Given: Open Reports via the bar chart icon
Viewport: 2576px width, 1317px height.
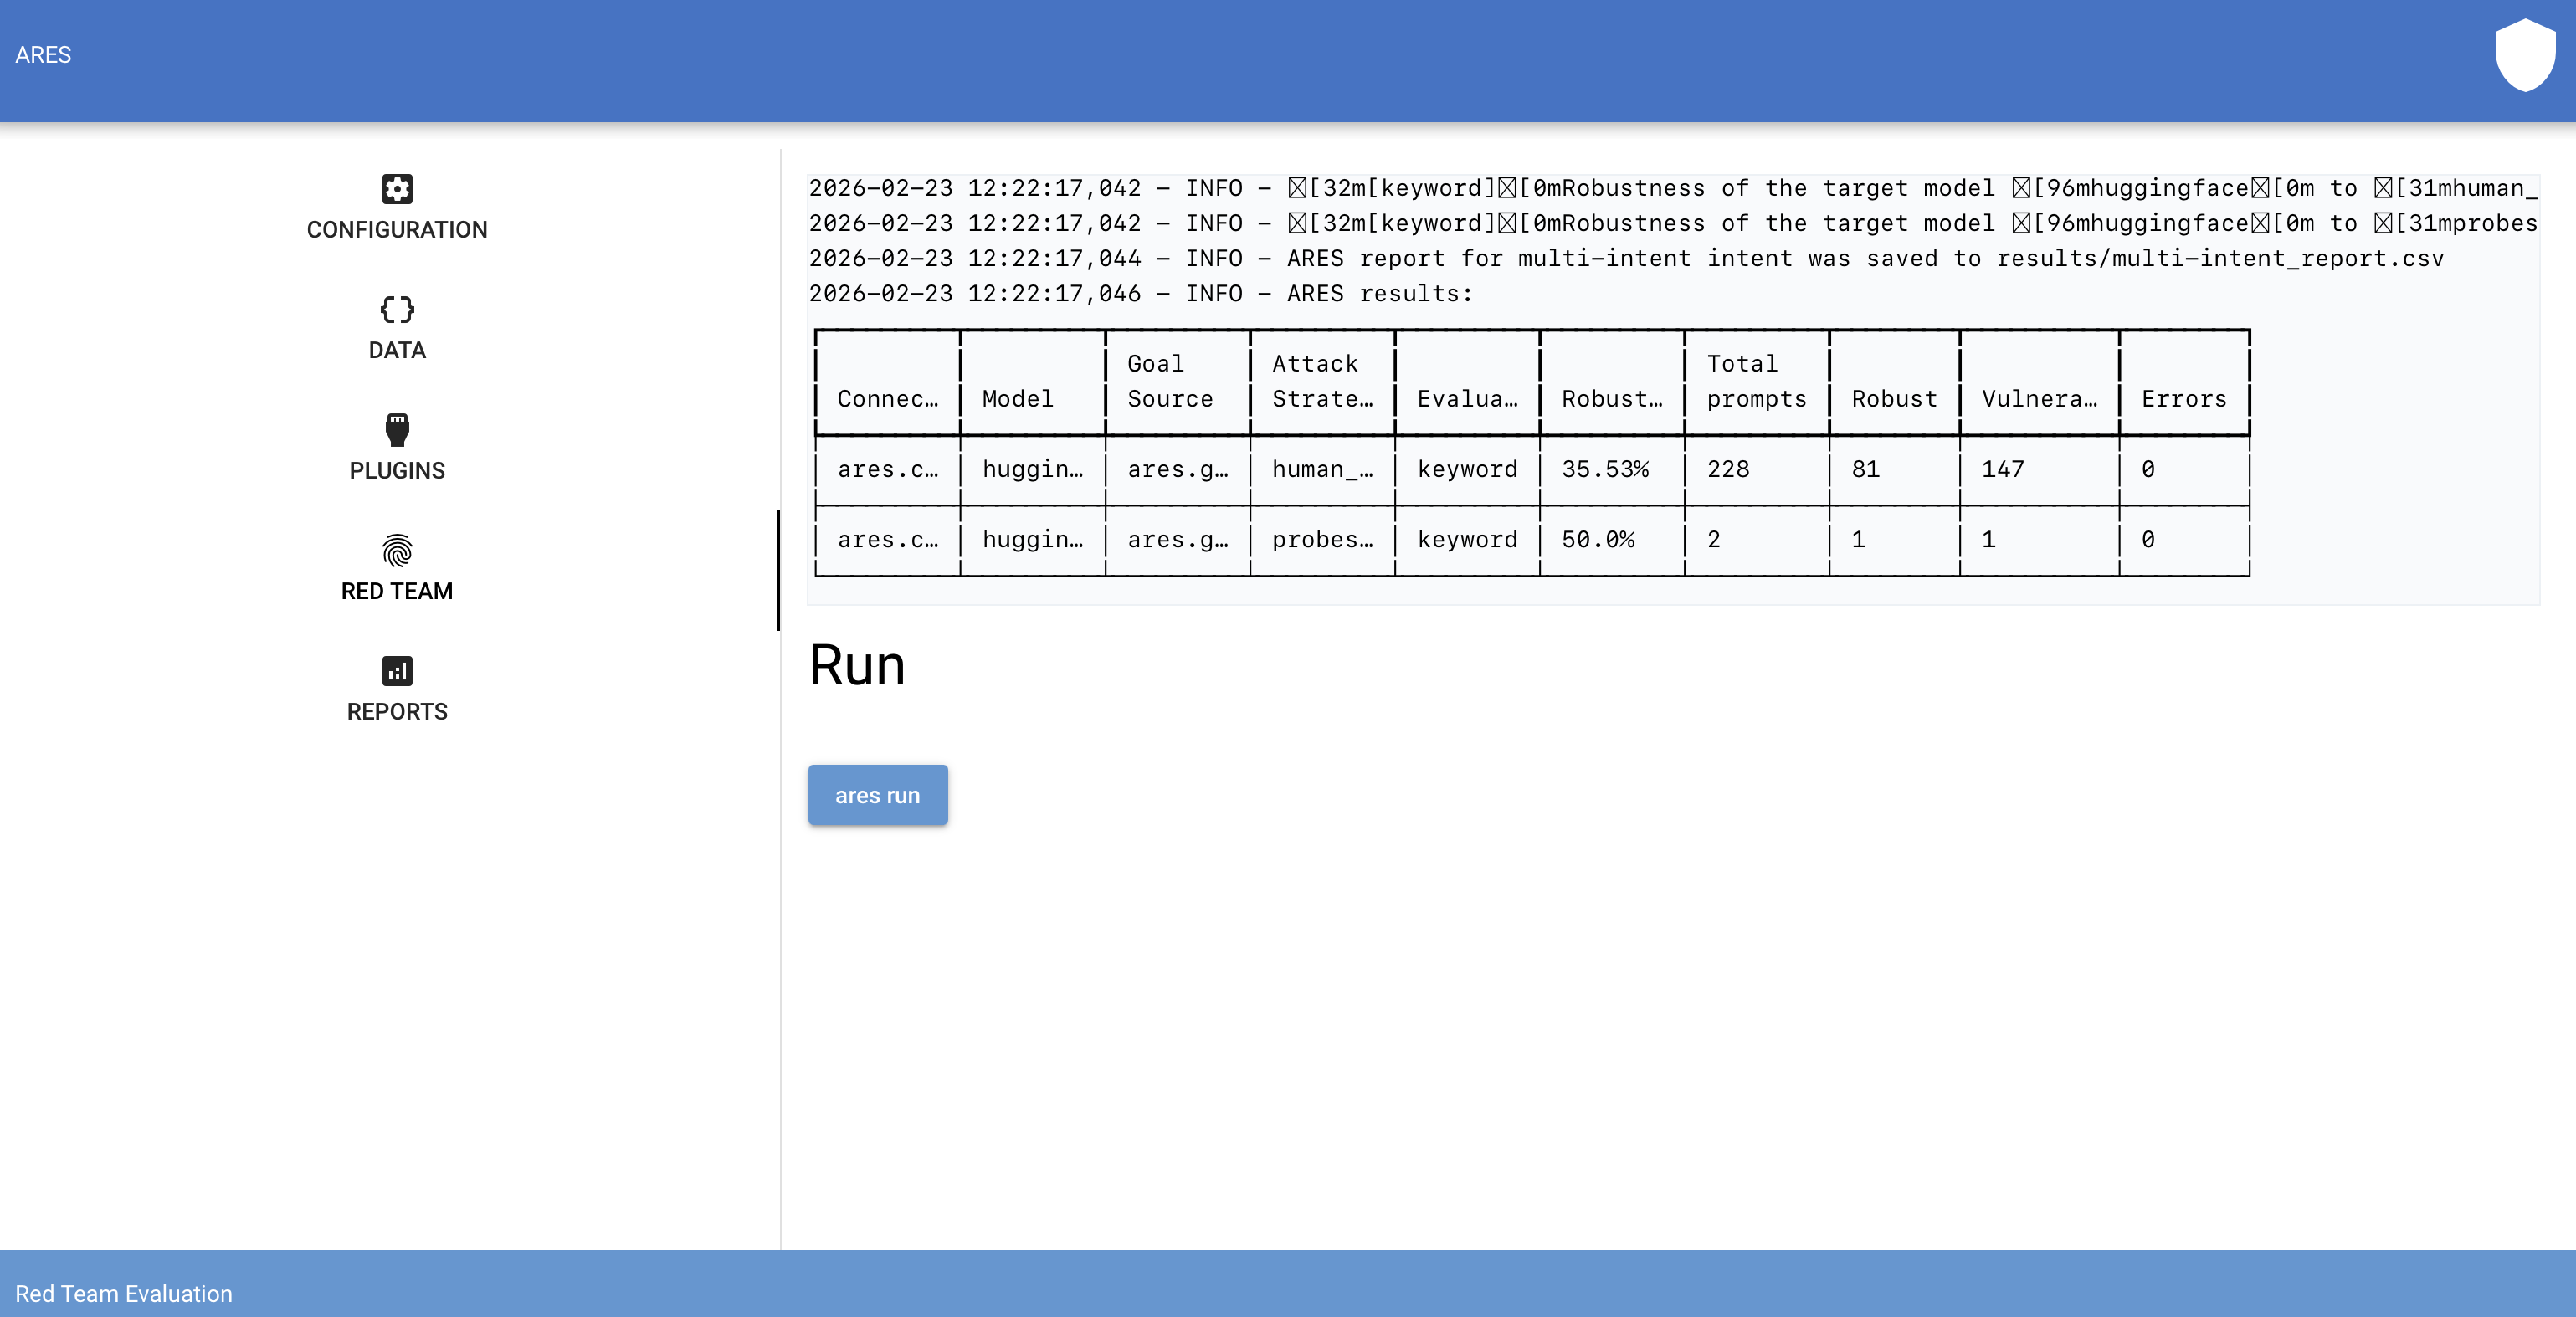Looking at the screenshot, I should click(396, 672).
